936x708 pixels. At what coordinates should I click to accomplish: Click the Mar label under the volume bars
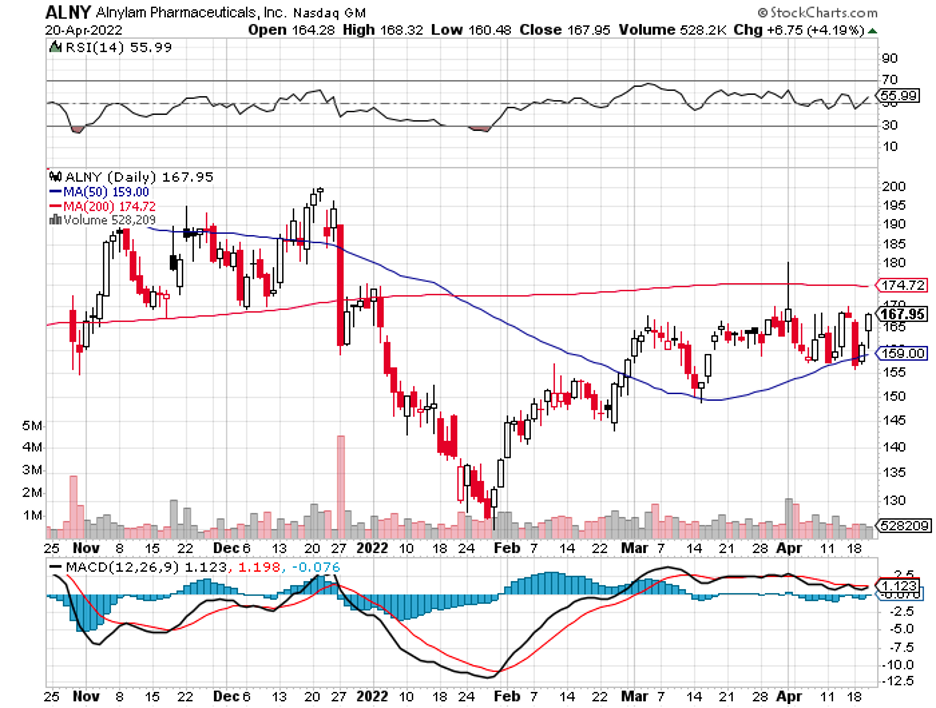click(634, 548)
